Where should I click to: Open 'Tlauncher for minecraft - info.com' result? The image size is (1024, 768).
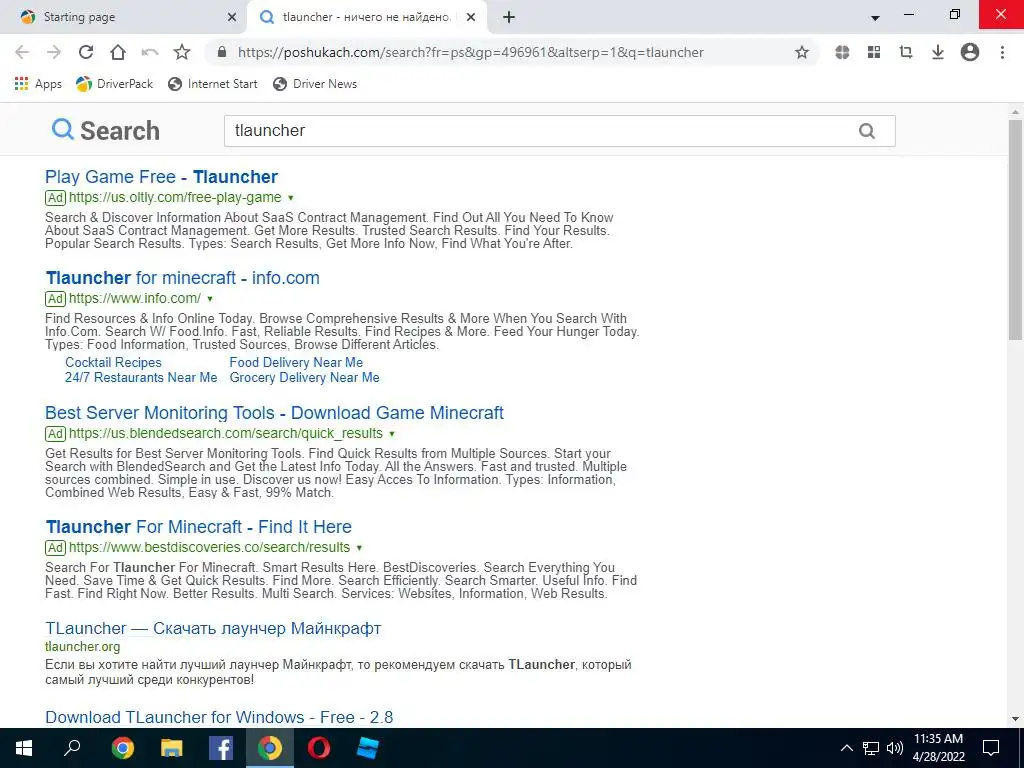(x=182, y=278)
